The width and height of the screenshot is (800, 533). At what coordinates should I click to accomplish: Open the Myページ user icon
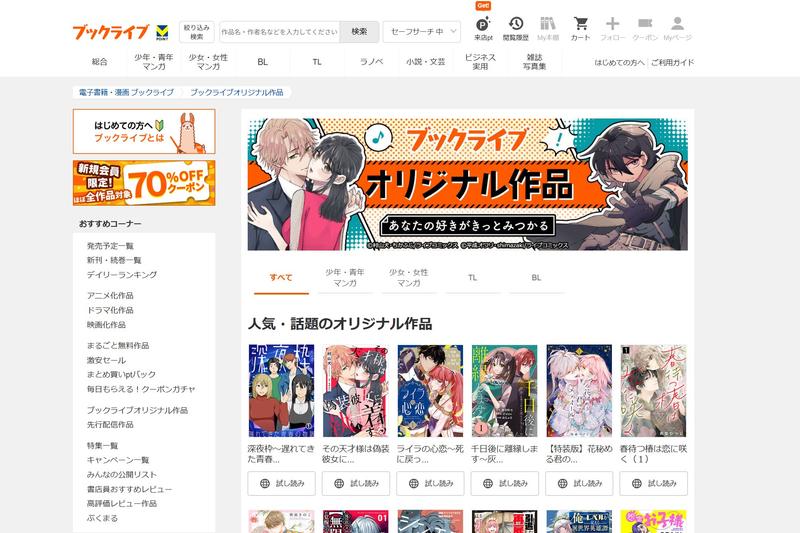click(x=678, y=29)
